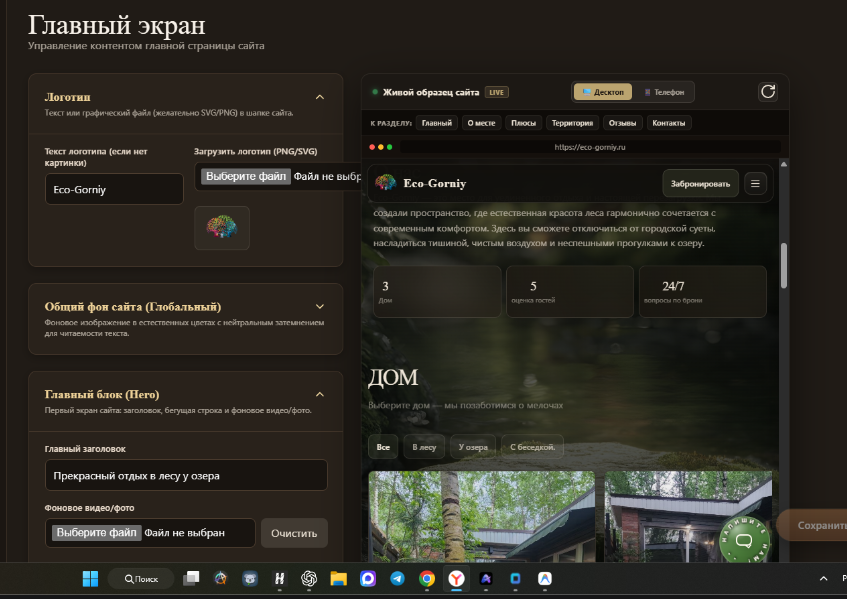Click the preview pane vertical scrollbar thumb
This screenshot has width=847, height=599.
[784, 266]
